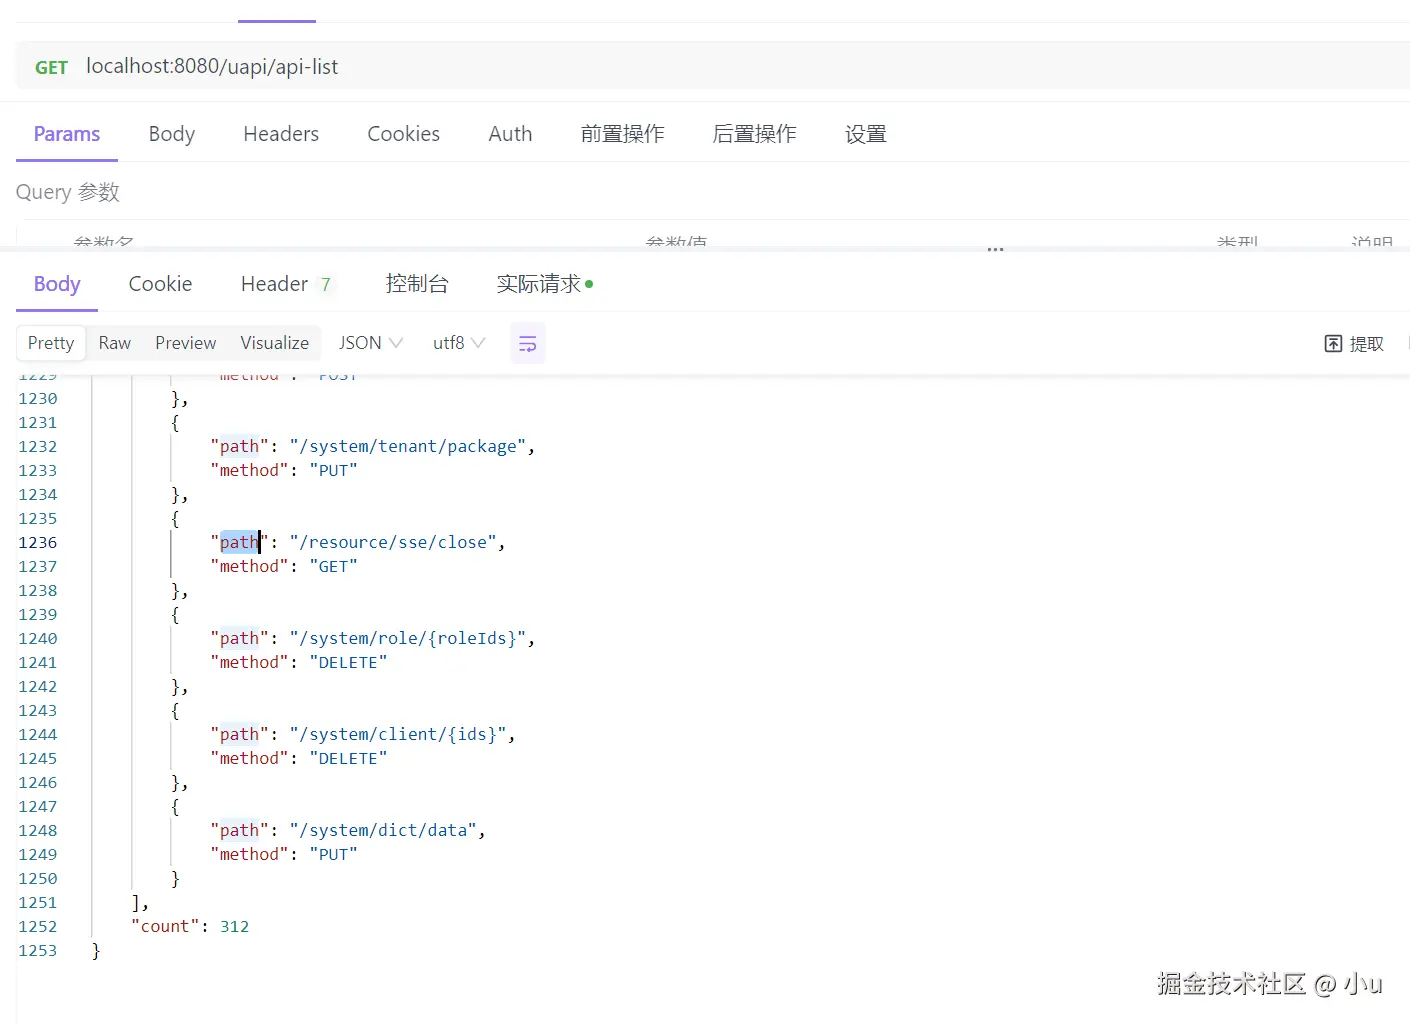Viewport: 1410px width, 1024px height.
Task: Open the 实际请求 tab
Action: (544, 284)
